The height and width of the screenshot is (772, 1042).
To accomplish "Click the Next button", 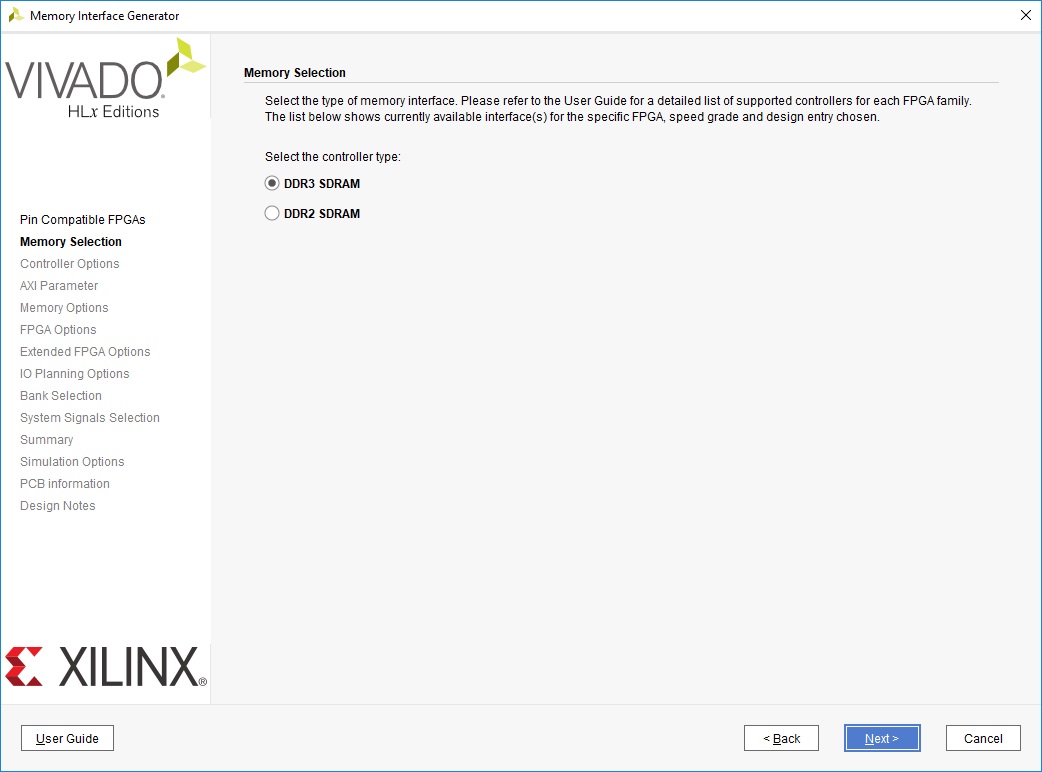I will tap(881, 738).
